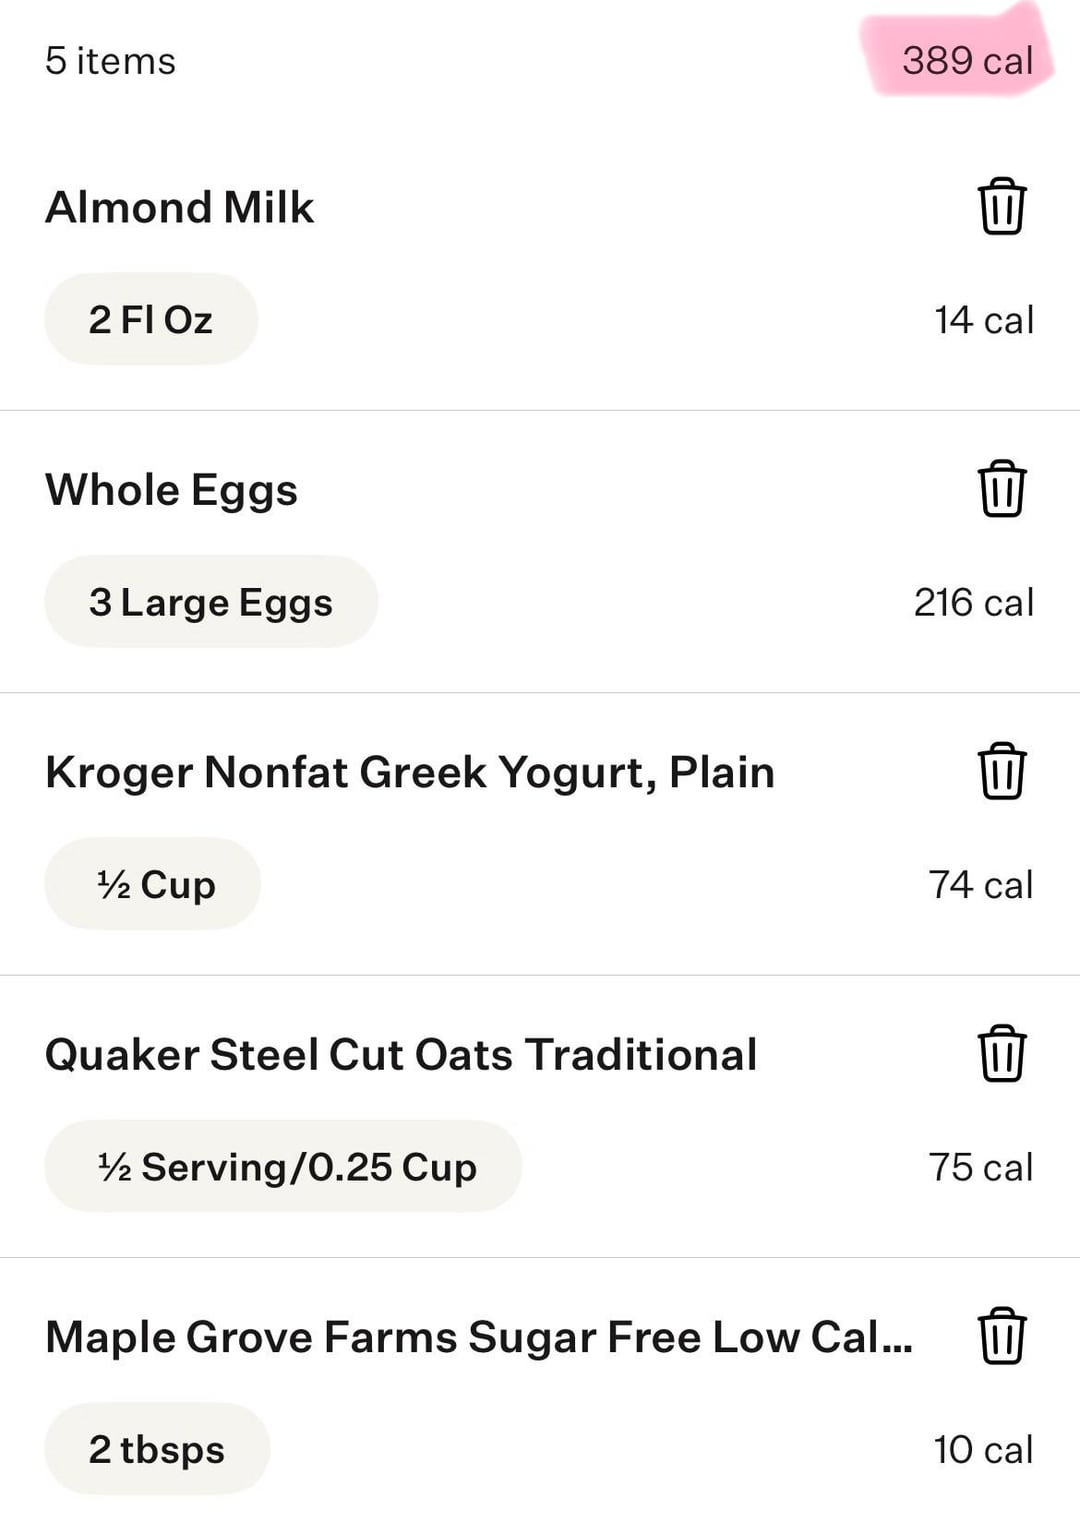Screen dimensions: 1080x1522
Task: Tap the 216 cal value for eggs
Action: pyautogui.click(x=973, y=602)
